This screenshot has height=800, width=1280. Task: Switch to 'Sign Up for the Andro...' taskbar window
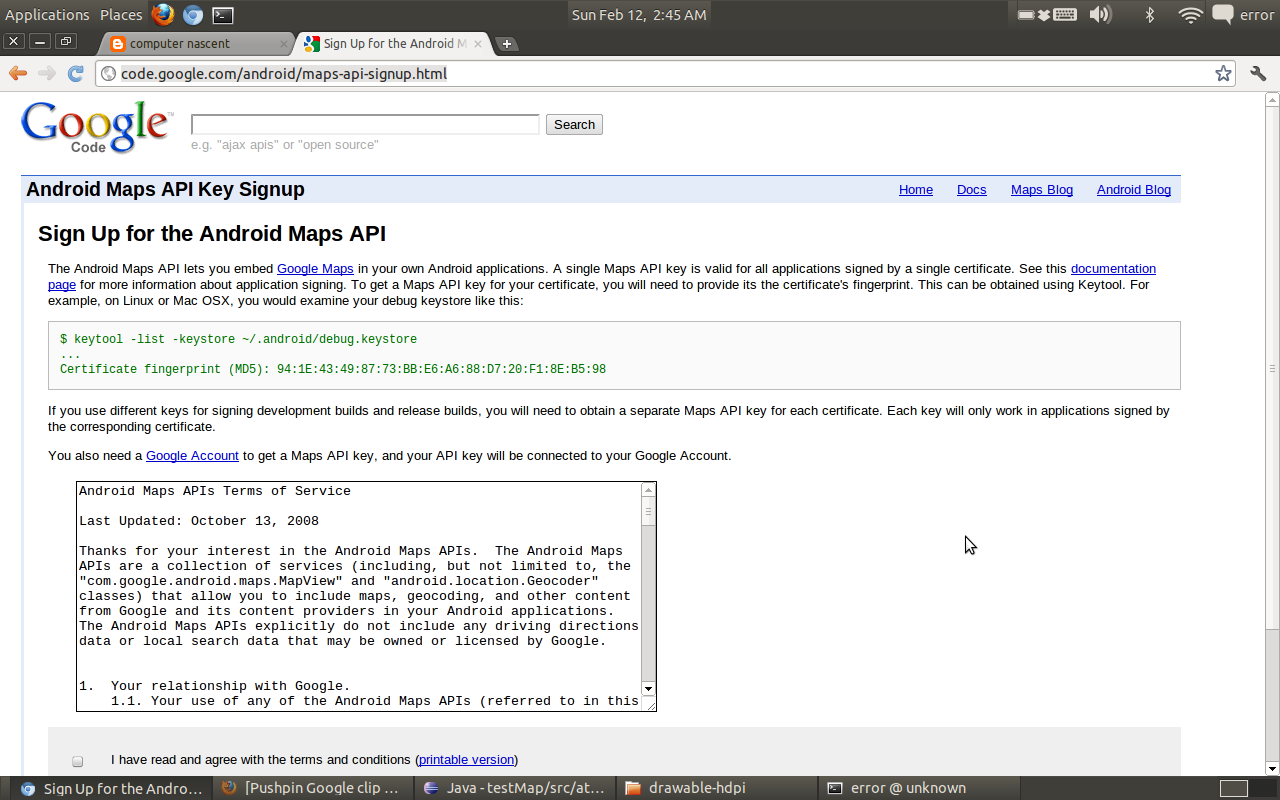point(113,788)
